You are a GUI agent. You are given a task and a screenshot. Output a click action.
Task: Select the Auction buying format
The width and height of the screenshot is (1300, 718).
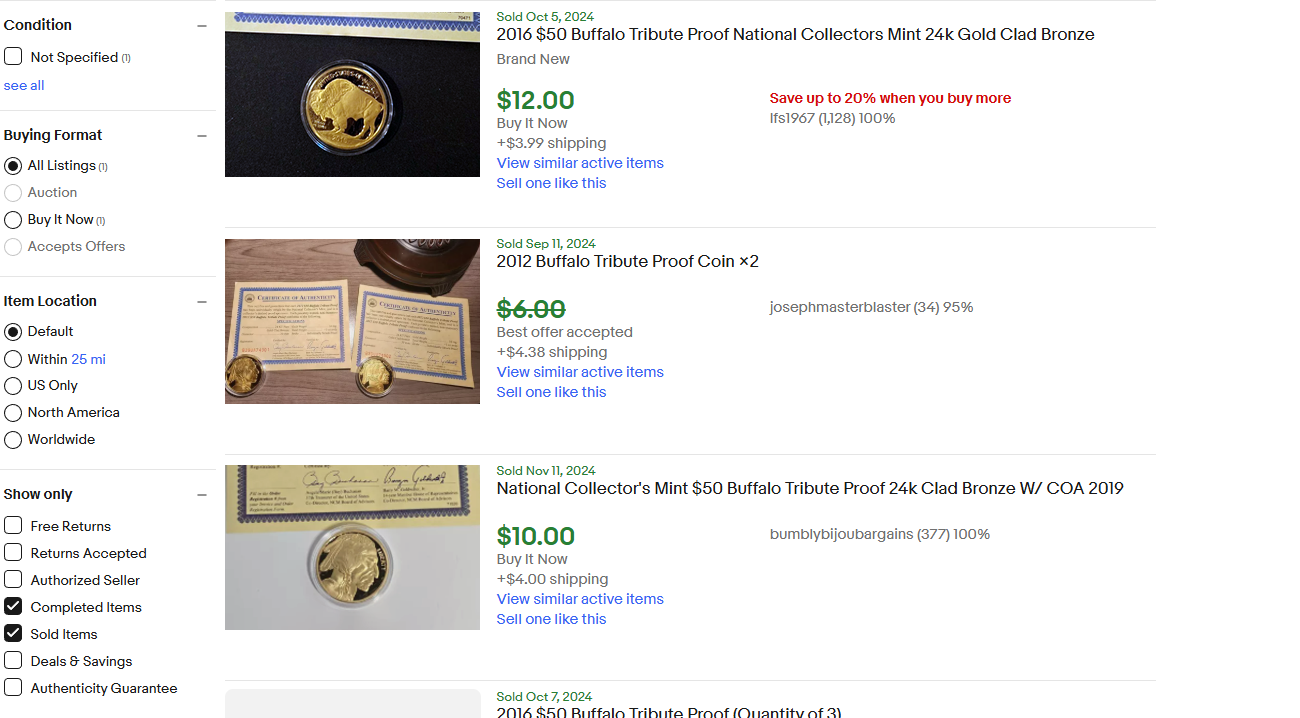point(12,192)
